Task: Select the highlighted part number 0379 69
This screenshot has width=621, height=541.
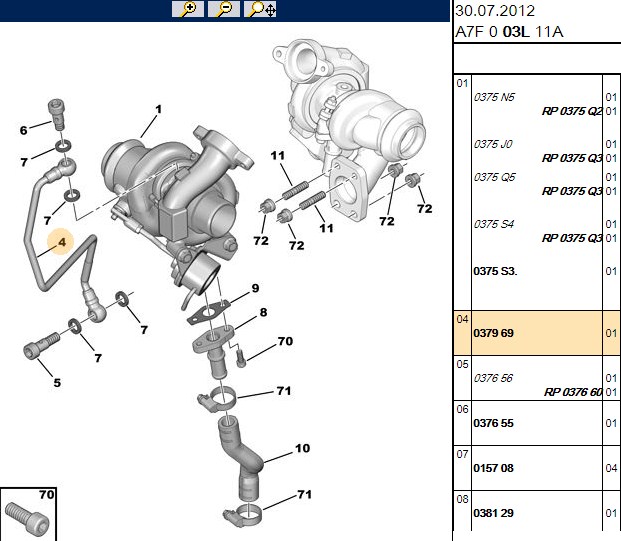Action: [x=493, y=333]
